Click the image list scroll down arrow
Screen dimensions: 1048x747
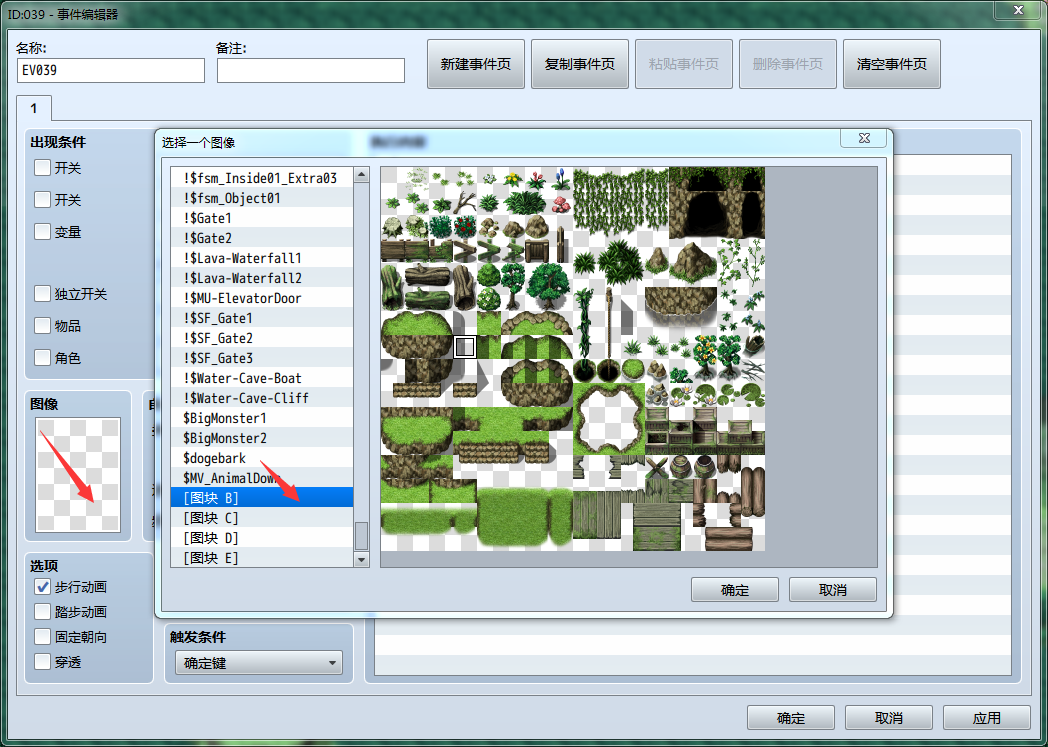click(x=362, y=559)
